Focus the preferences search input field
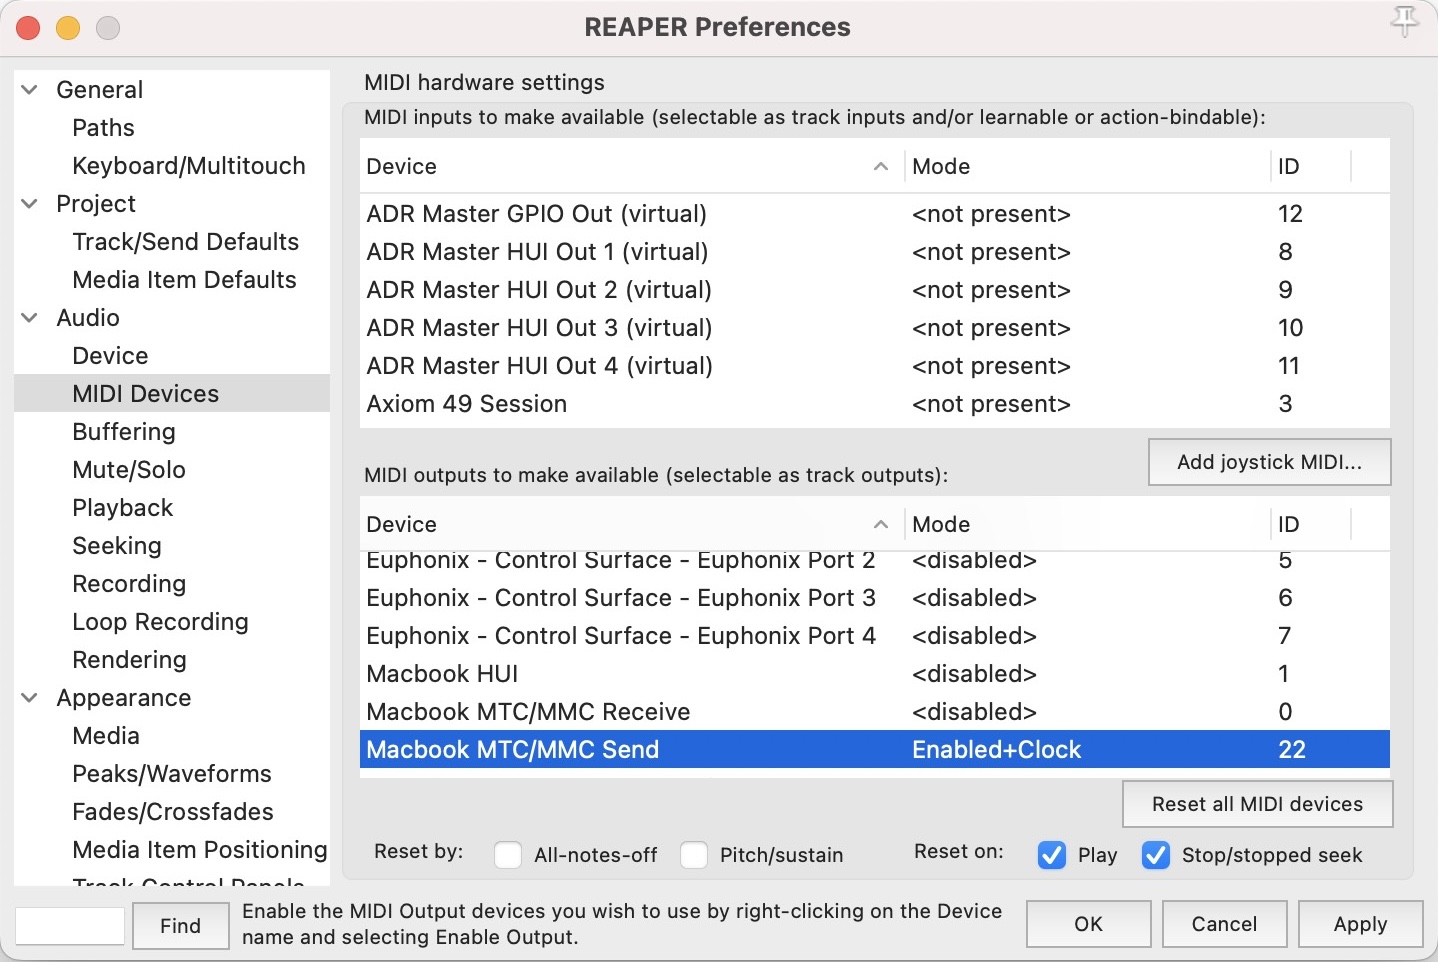The height and width of the screenshot is (962, 1438). coord(70,926)
